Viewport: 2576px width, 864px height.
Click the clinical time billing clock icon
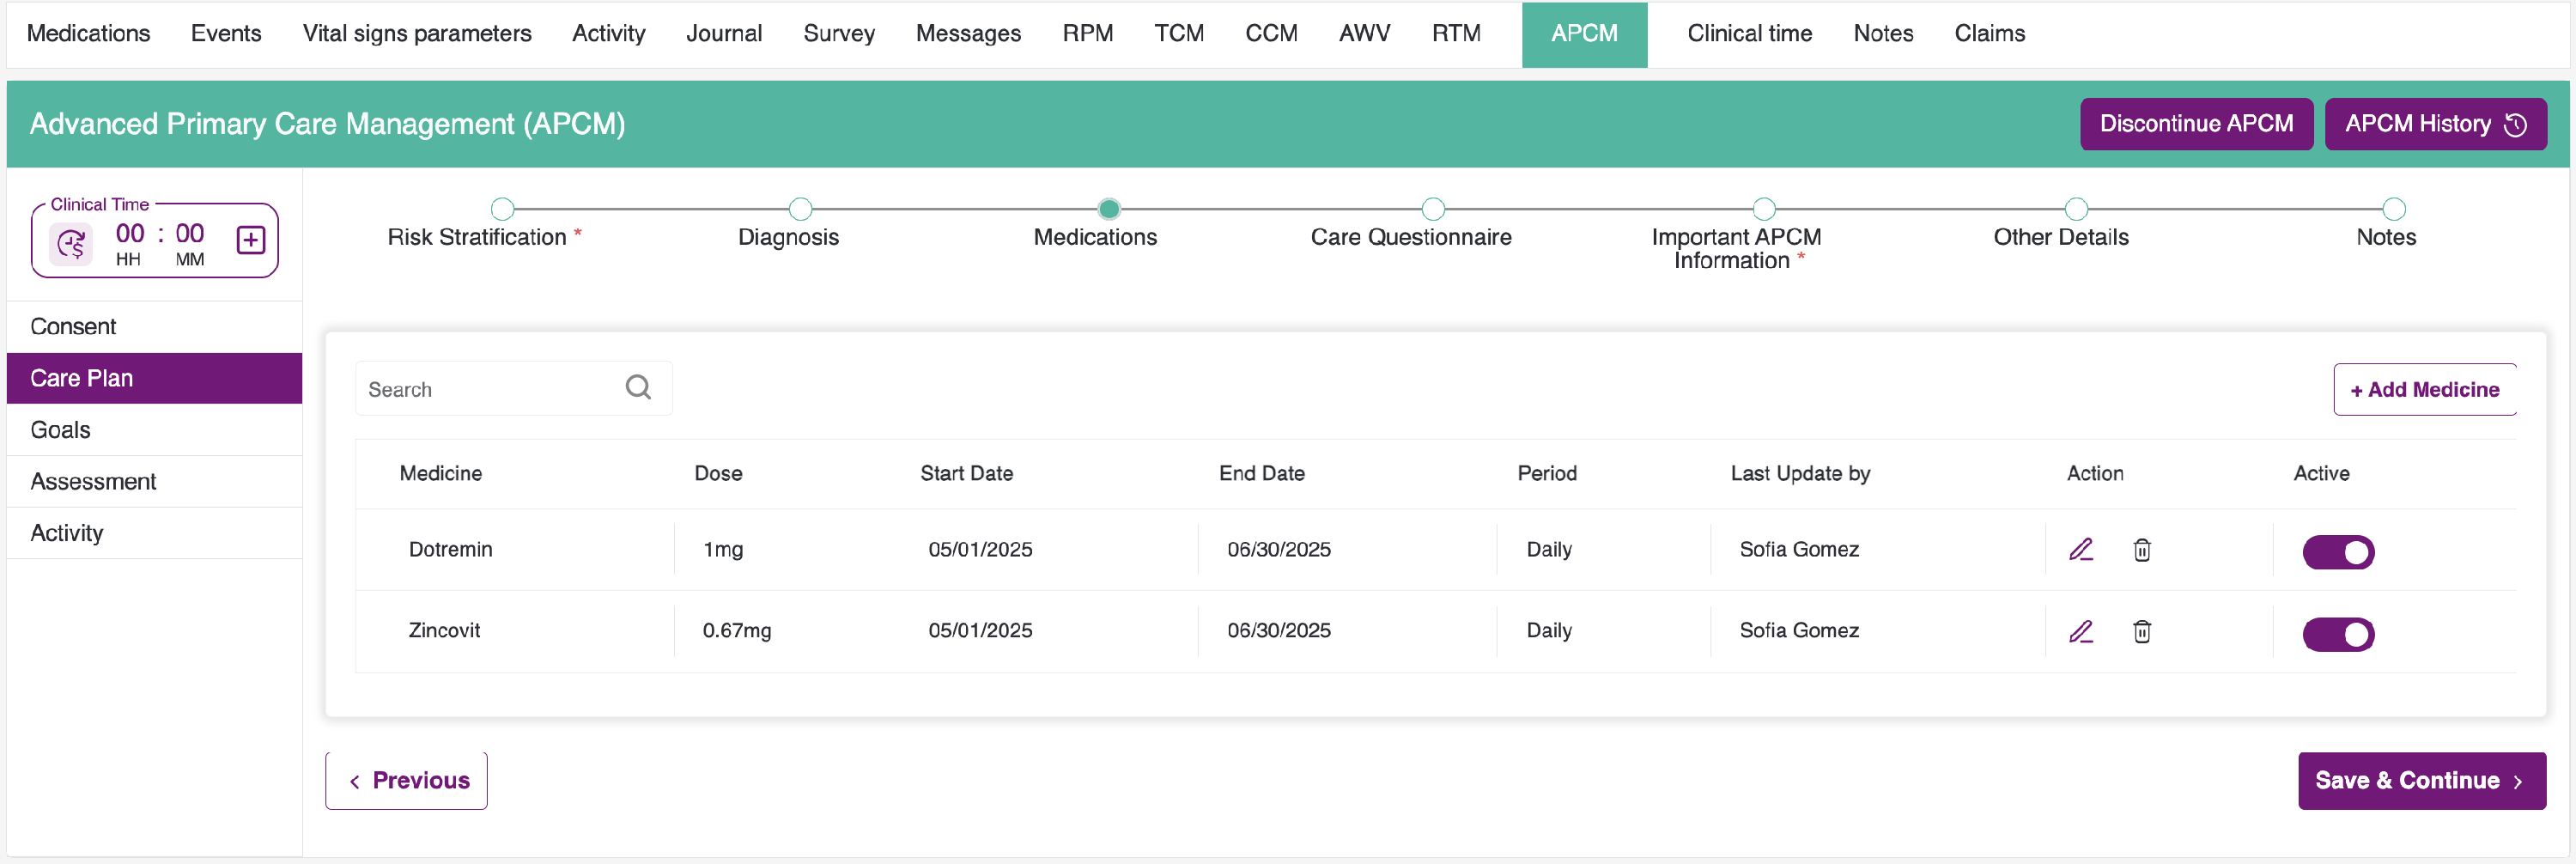coord(71,243)
